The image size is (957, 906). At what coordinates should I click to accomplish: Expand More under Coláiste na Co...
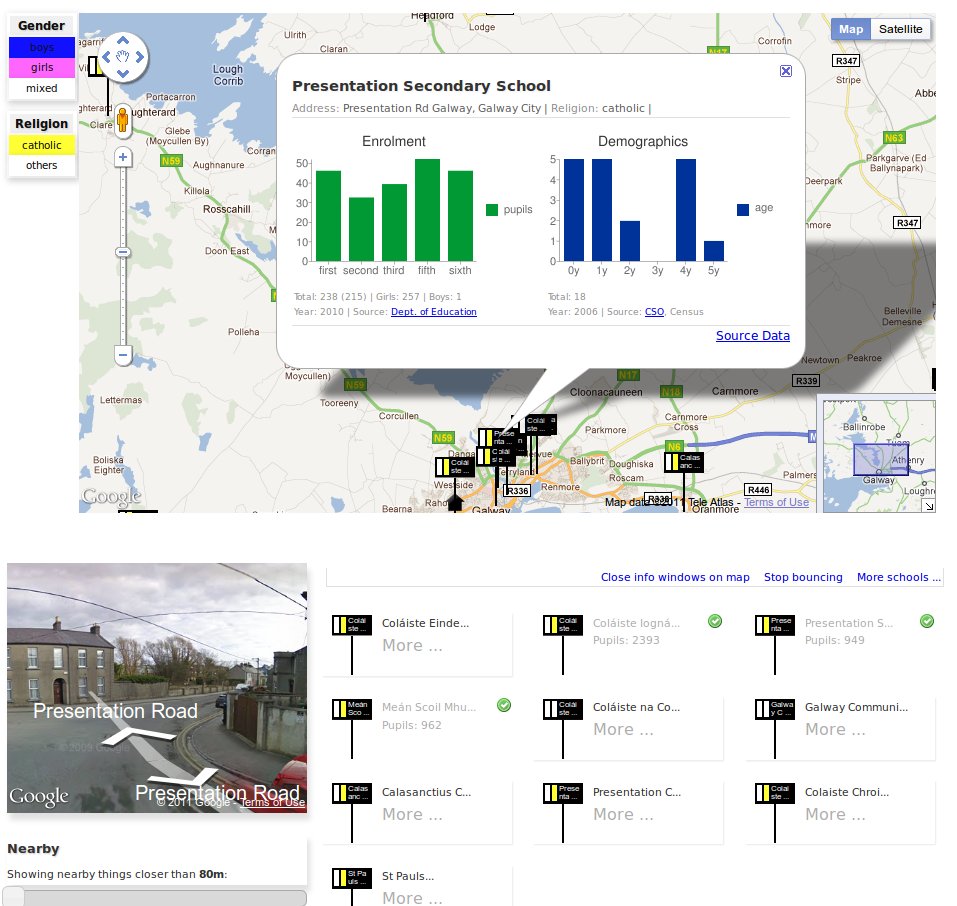point(623,730)
